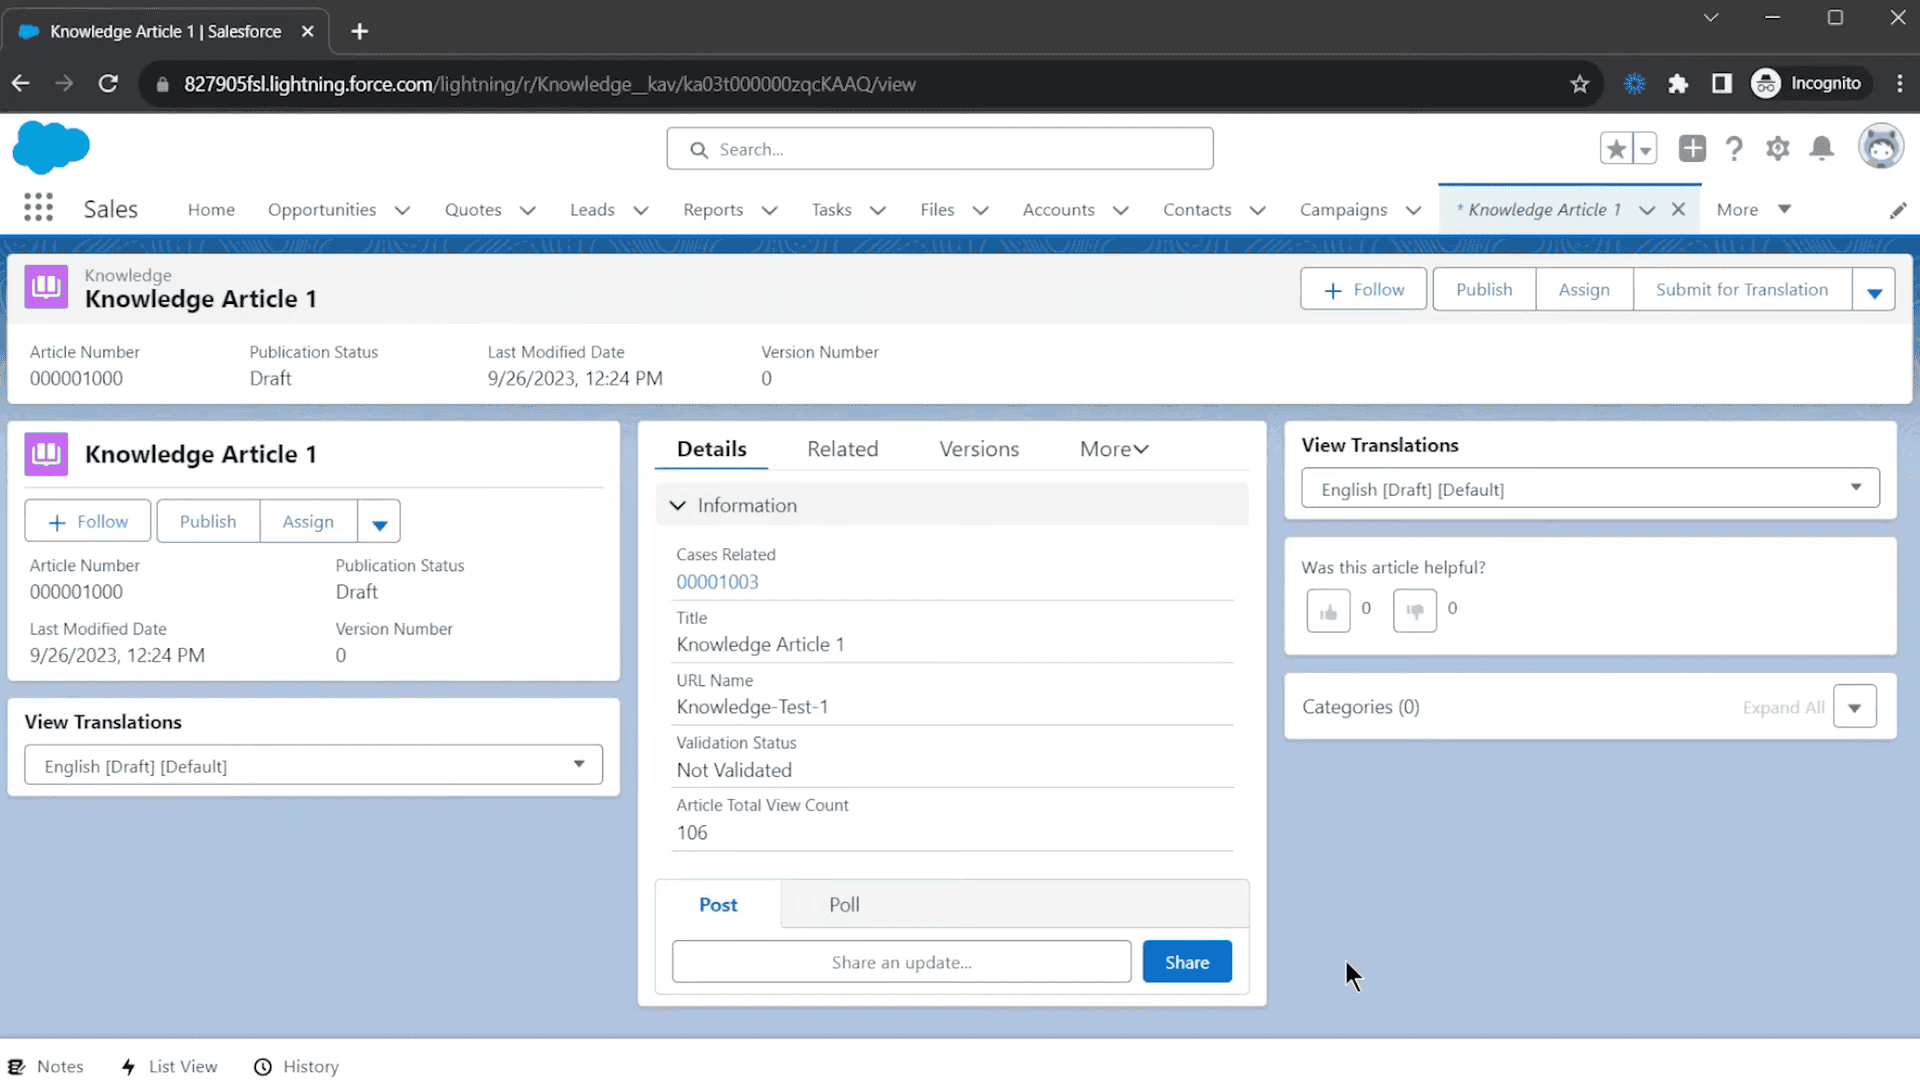Click the user avatar icon
Viewport: 1920px width, 1080px height.
pos(1881,146)
